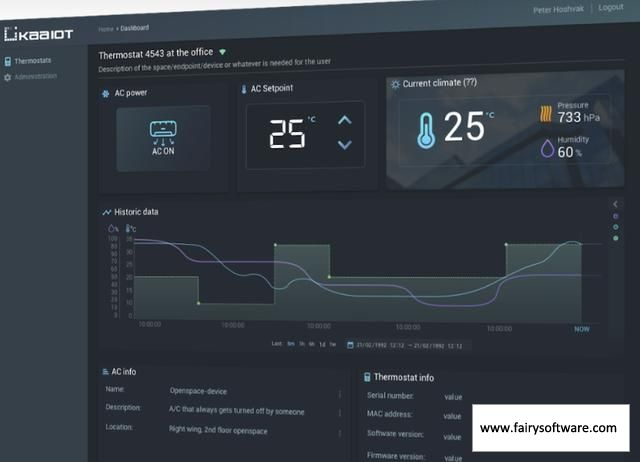Screen dimensions: 640x462
Task: Click the humidity percent axis icon
Action: point(113,229)
